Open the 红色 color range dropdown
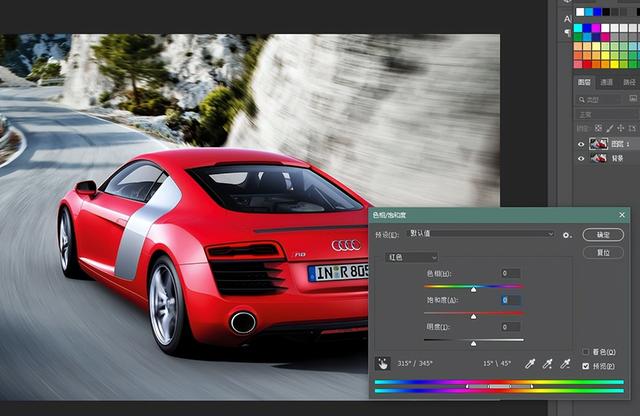The height and width of the screenshot is (416, 640). [412, 258]
